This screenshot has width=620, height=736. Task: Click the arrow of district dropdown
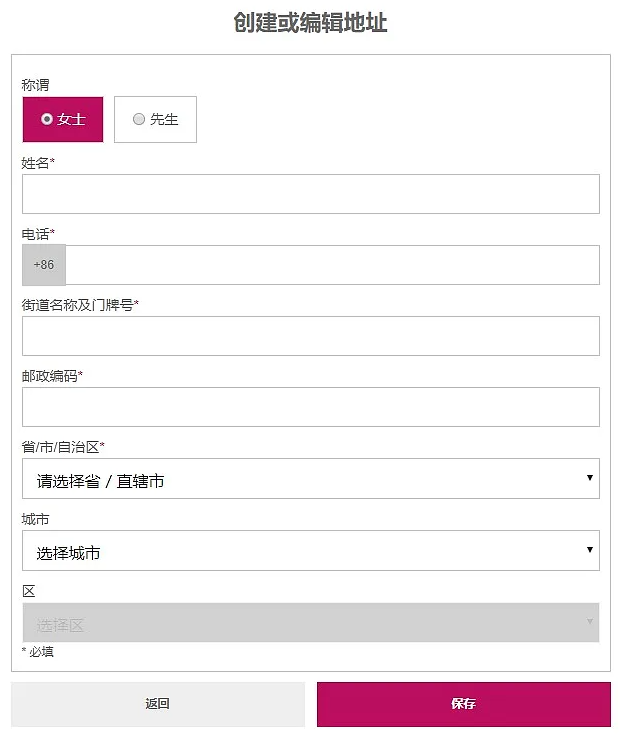click(589, 621)
